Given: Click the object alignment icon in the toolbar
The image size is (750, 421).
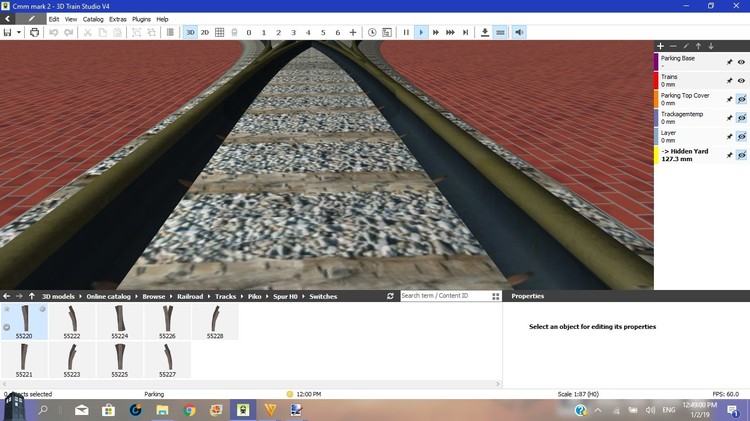Looking at the screenshot, I should tap(170, 33).
